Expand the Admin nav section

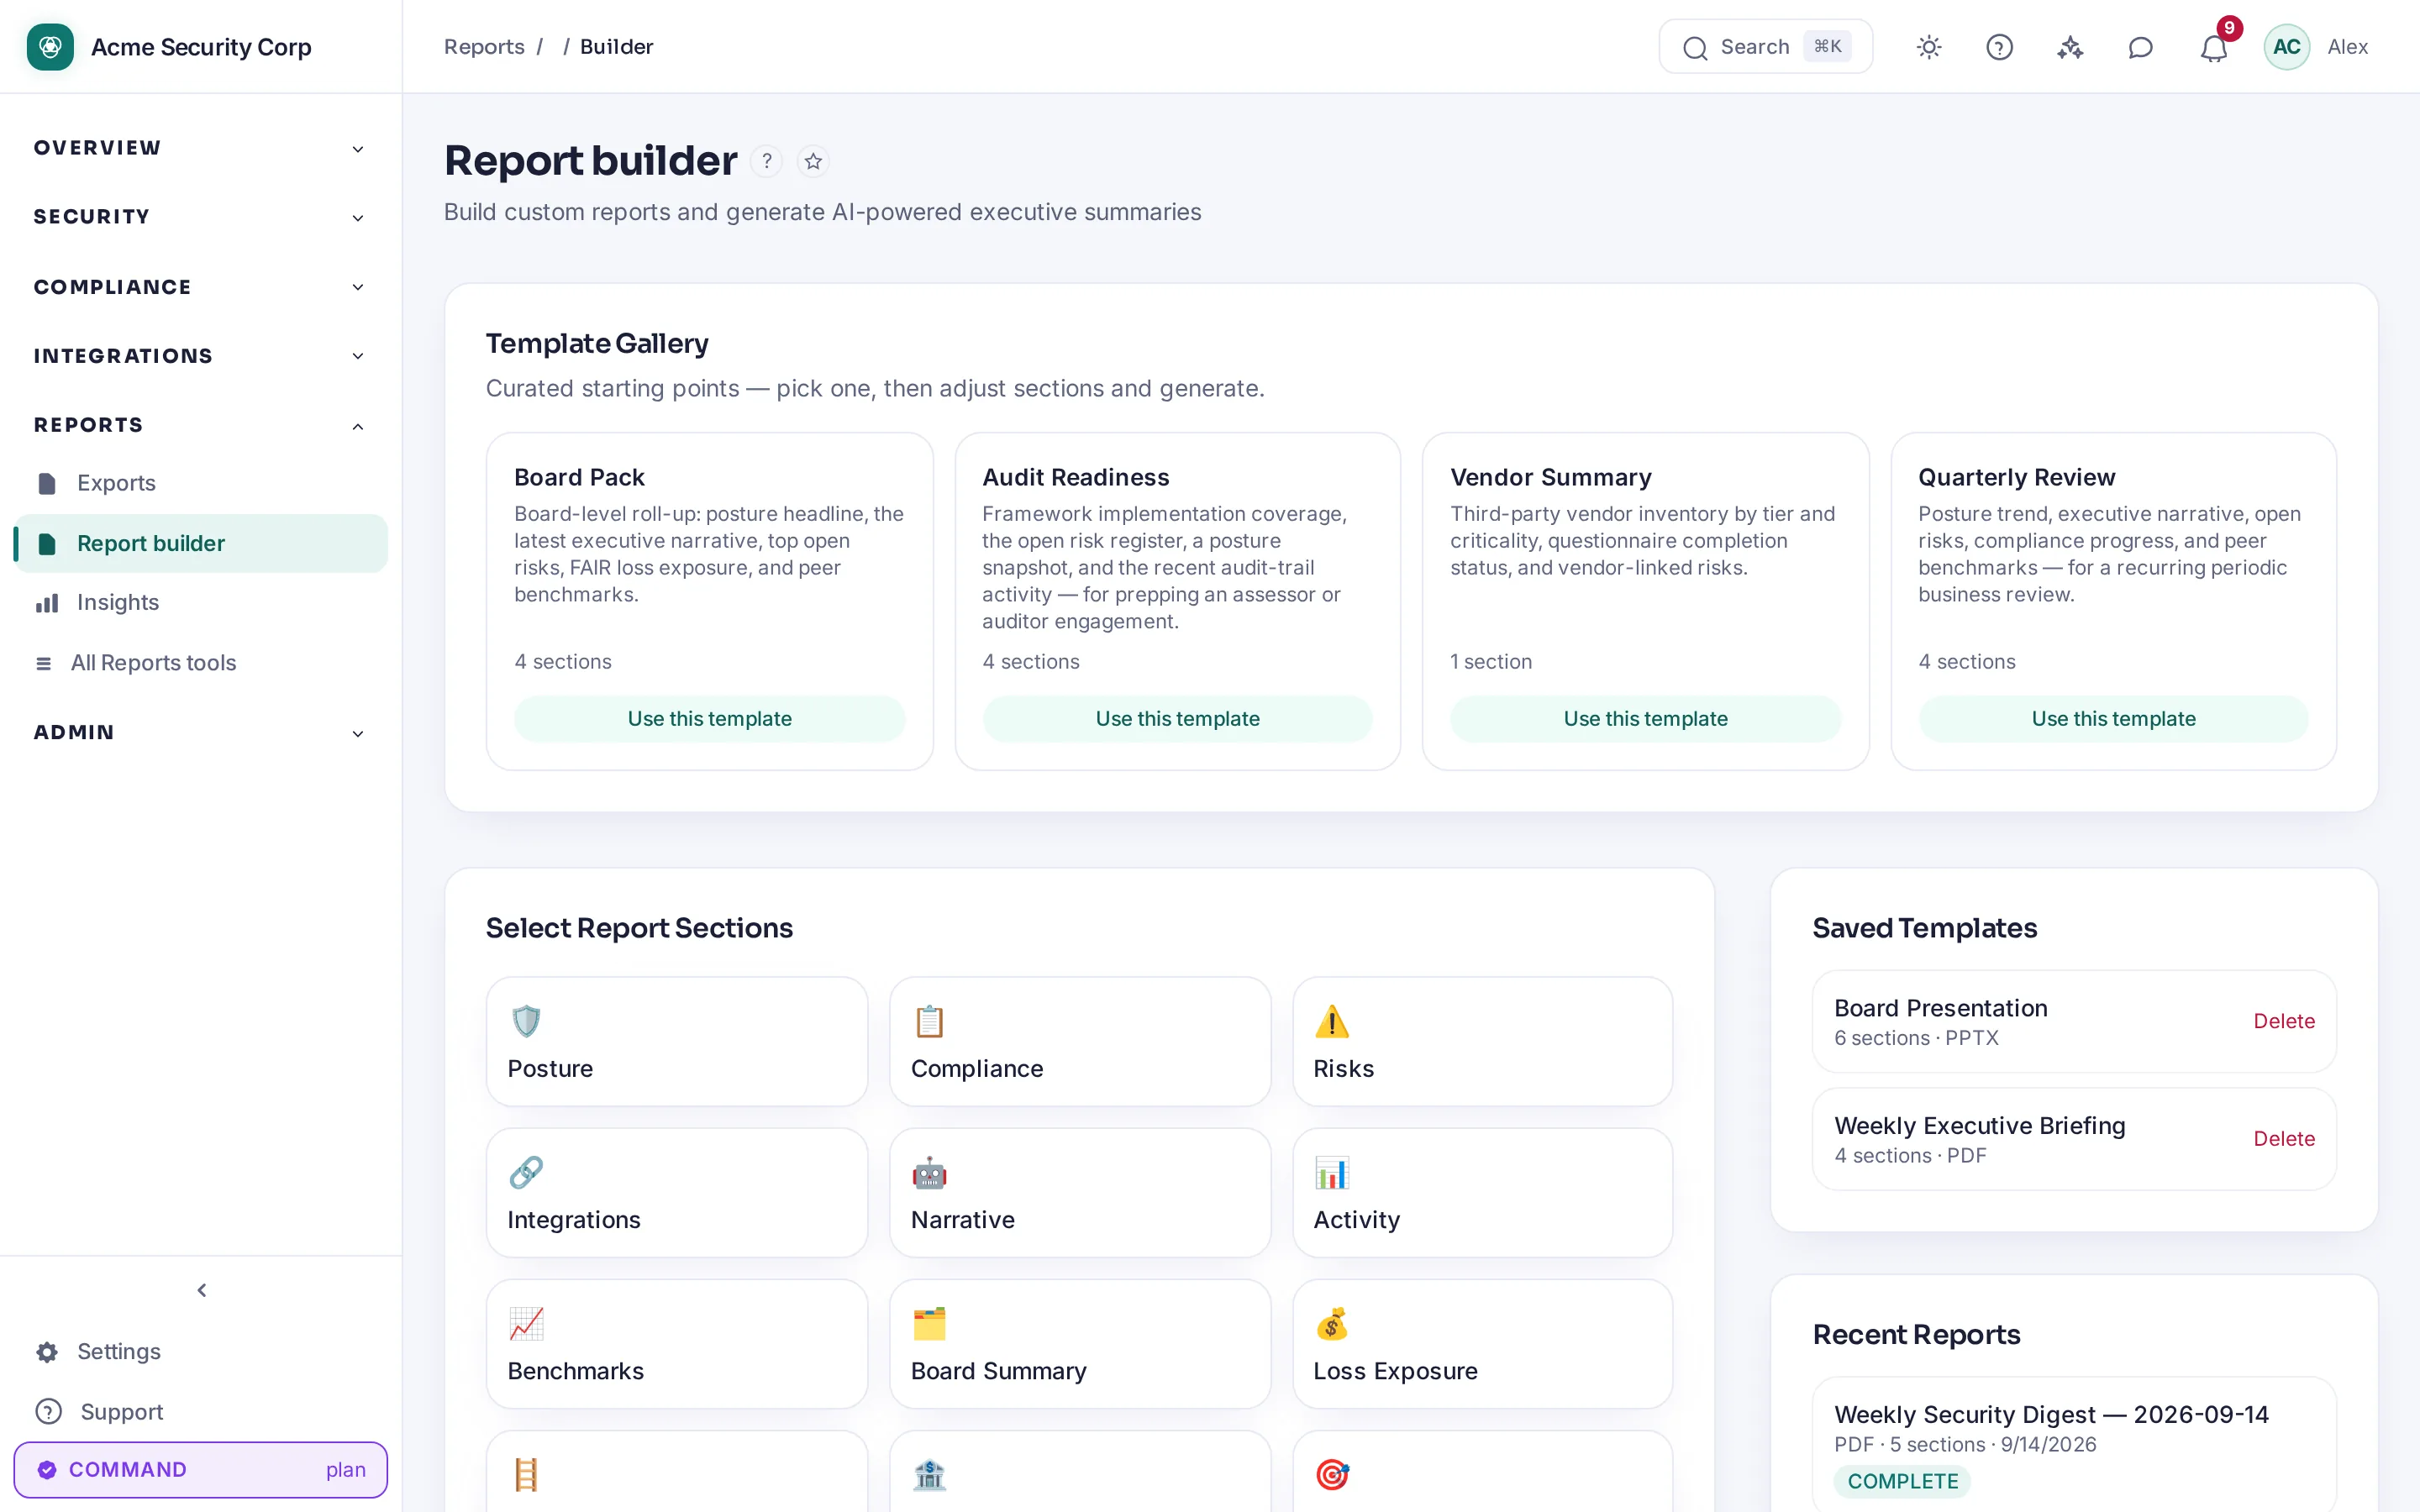200,733
